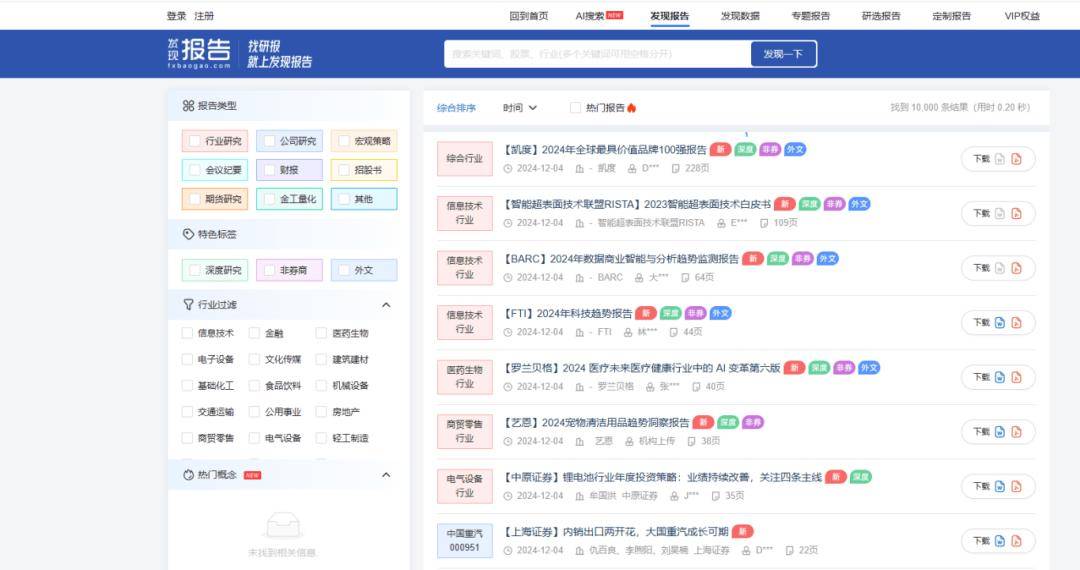
Task: Click the PDF icon for the 中原证券 锂电池 report
Action: [1016, 486]
